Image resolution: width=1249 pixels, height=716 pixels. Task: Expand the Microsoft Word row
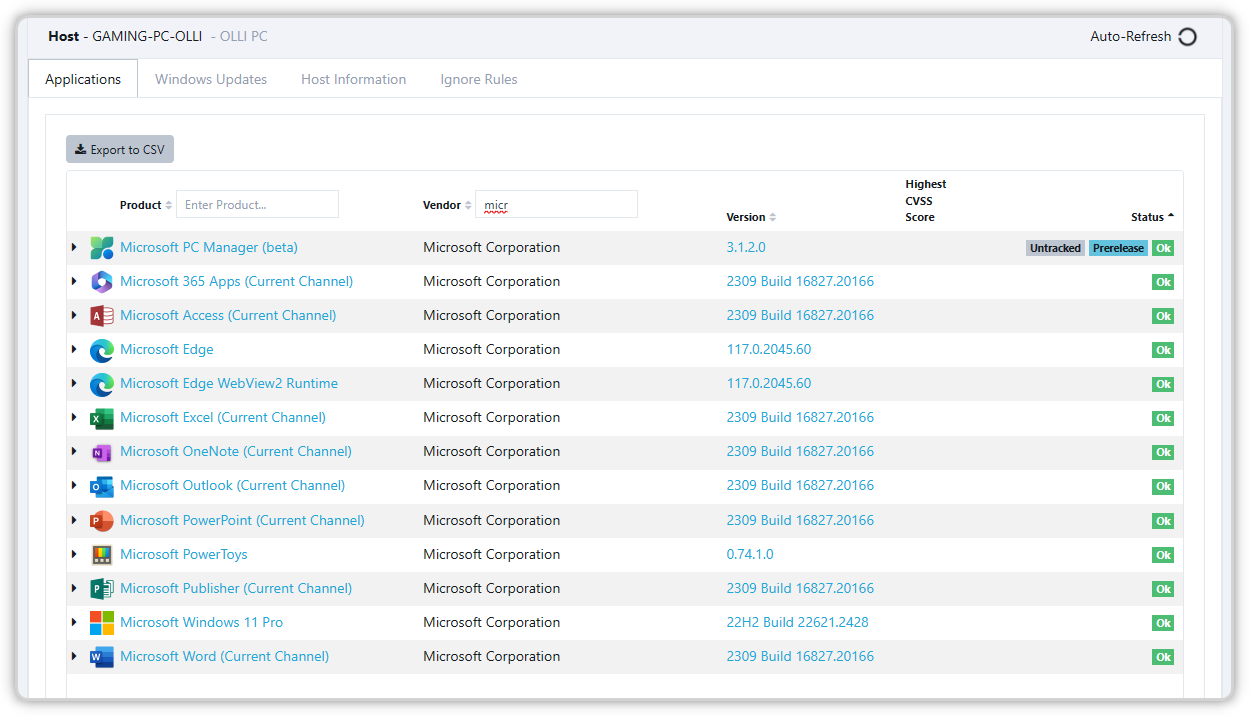pos(74,656)
